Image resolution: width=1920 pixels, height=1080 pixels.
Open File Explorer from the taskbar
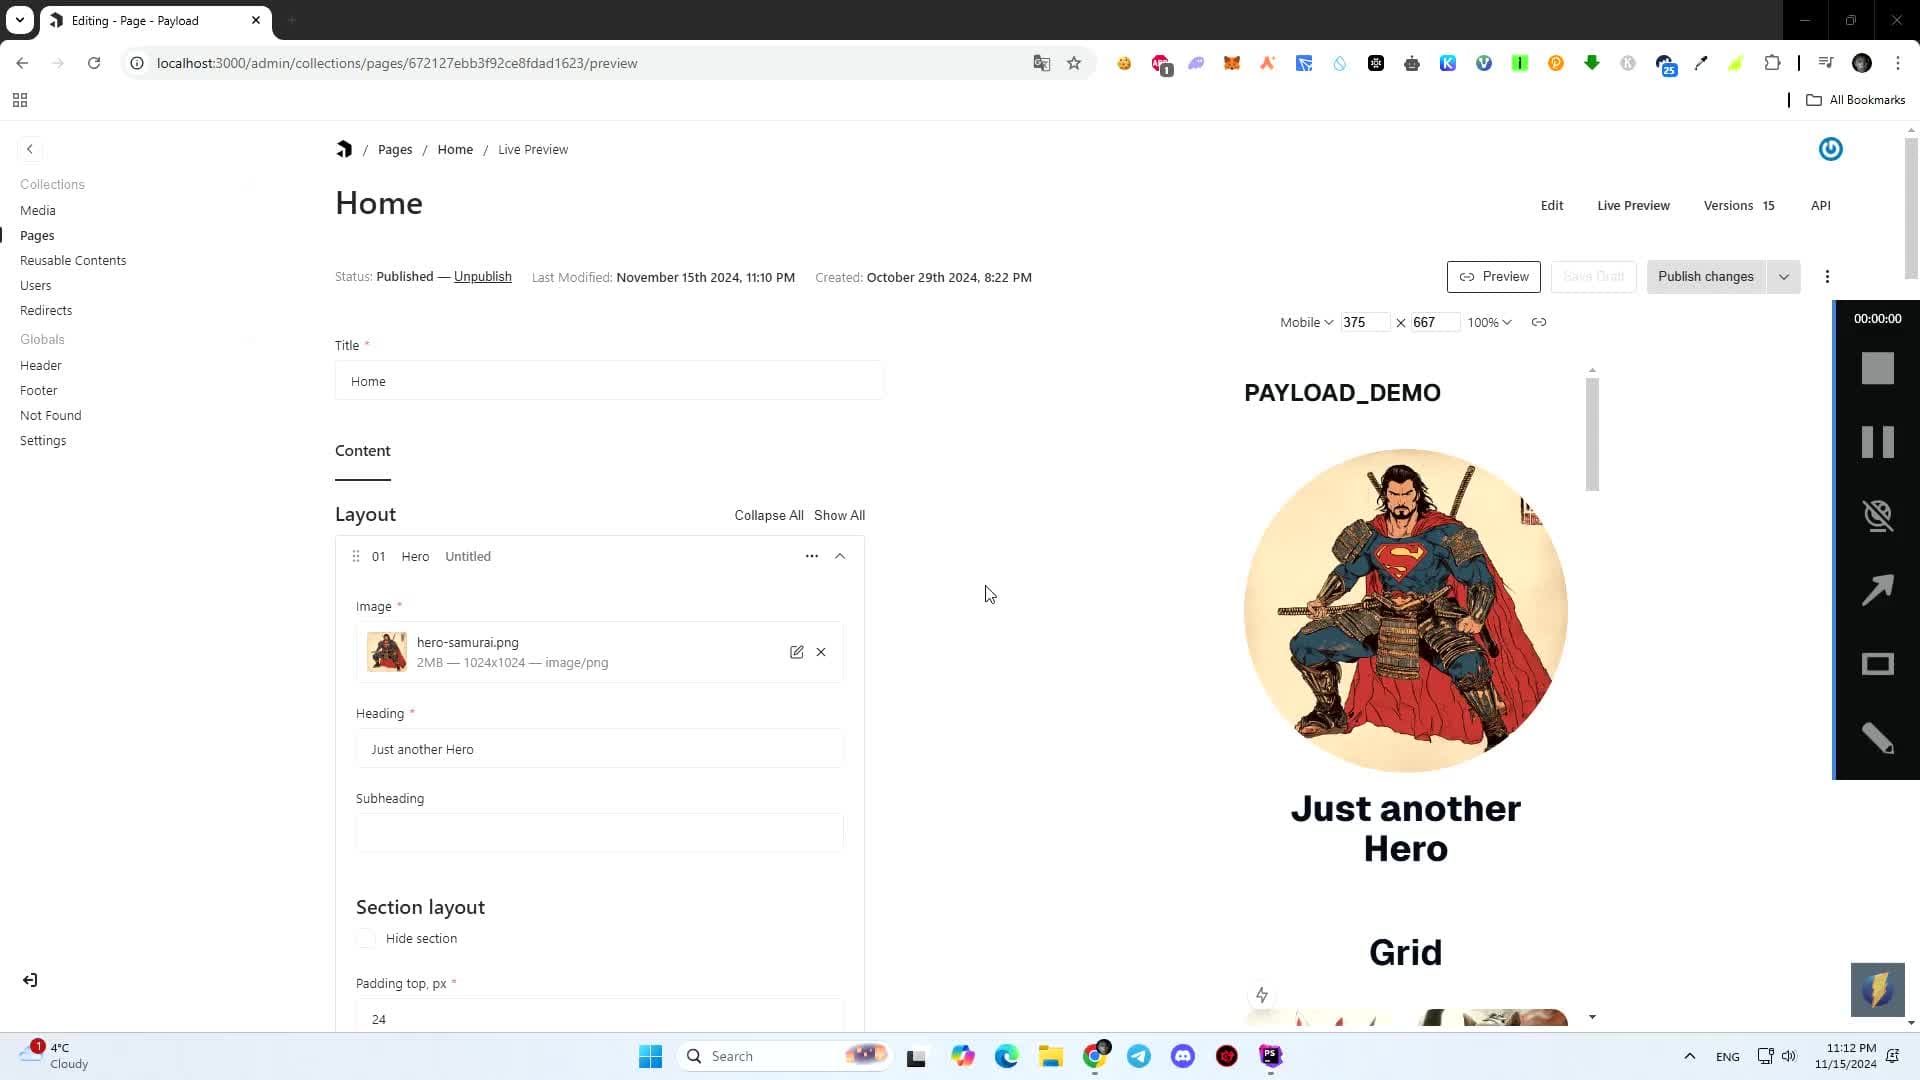tap(1051, 1056)
